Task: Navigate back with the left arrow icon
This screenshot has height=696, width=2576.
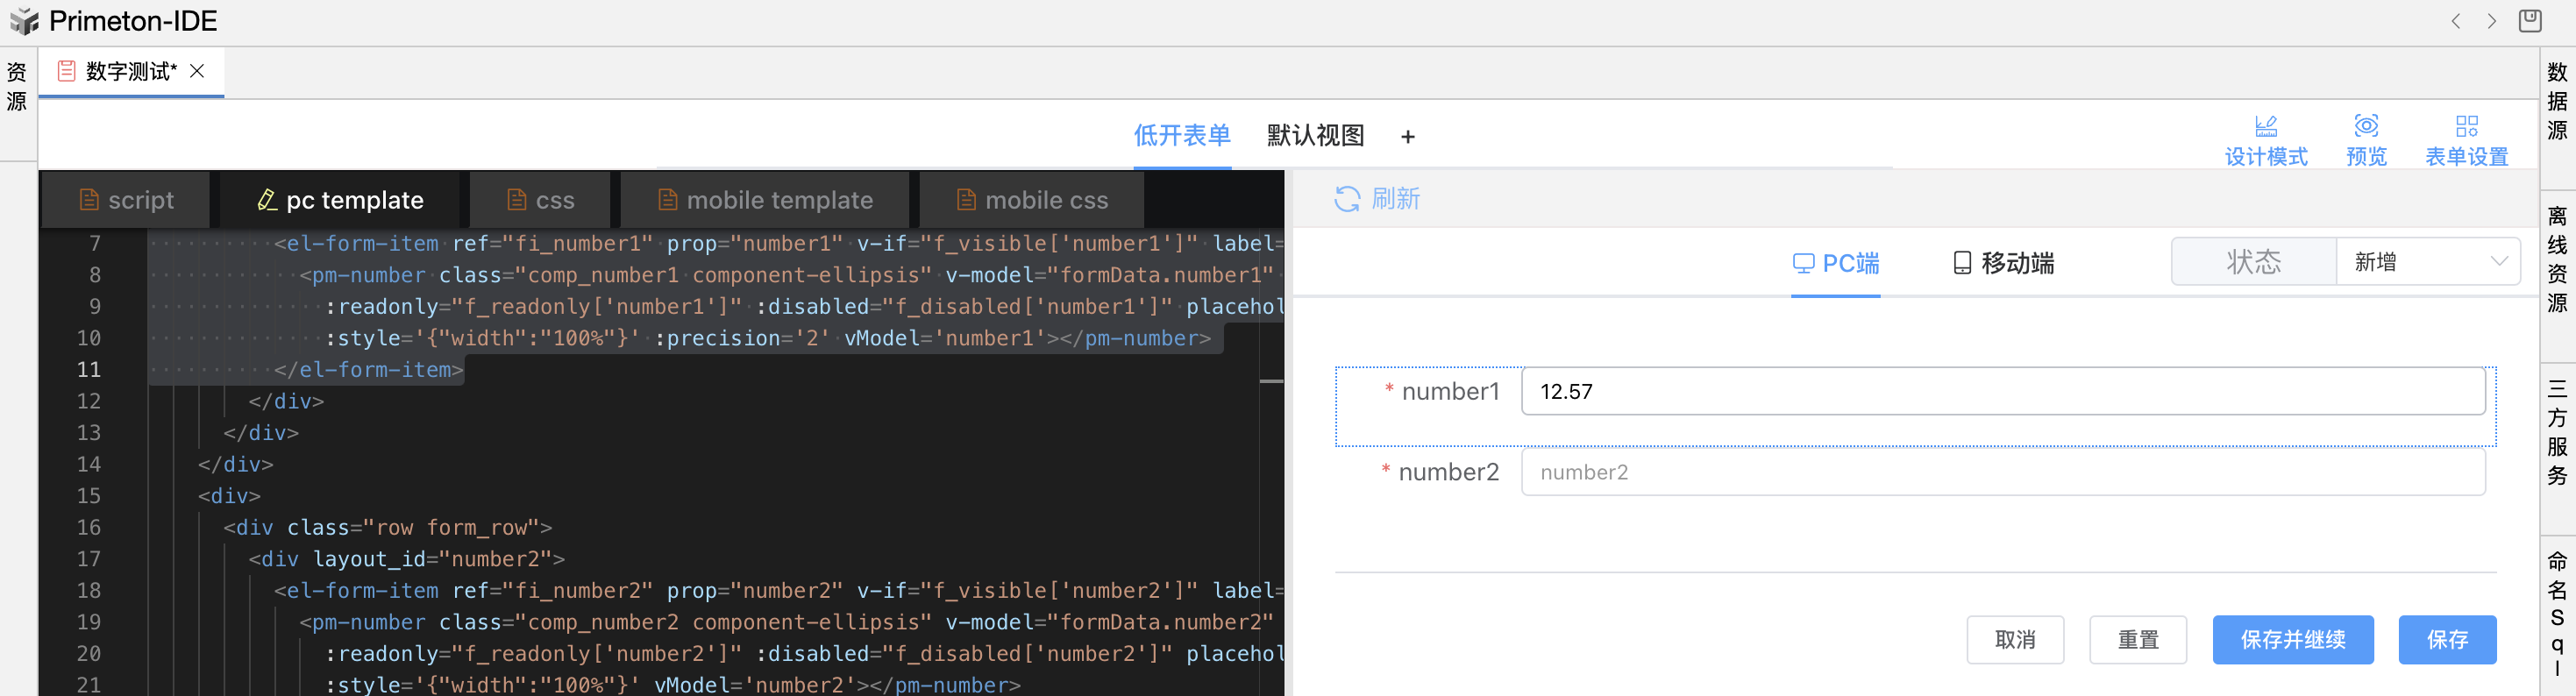Action: click(2456, 21)
